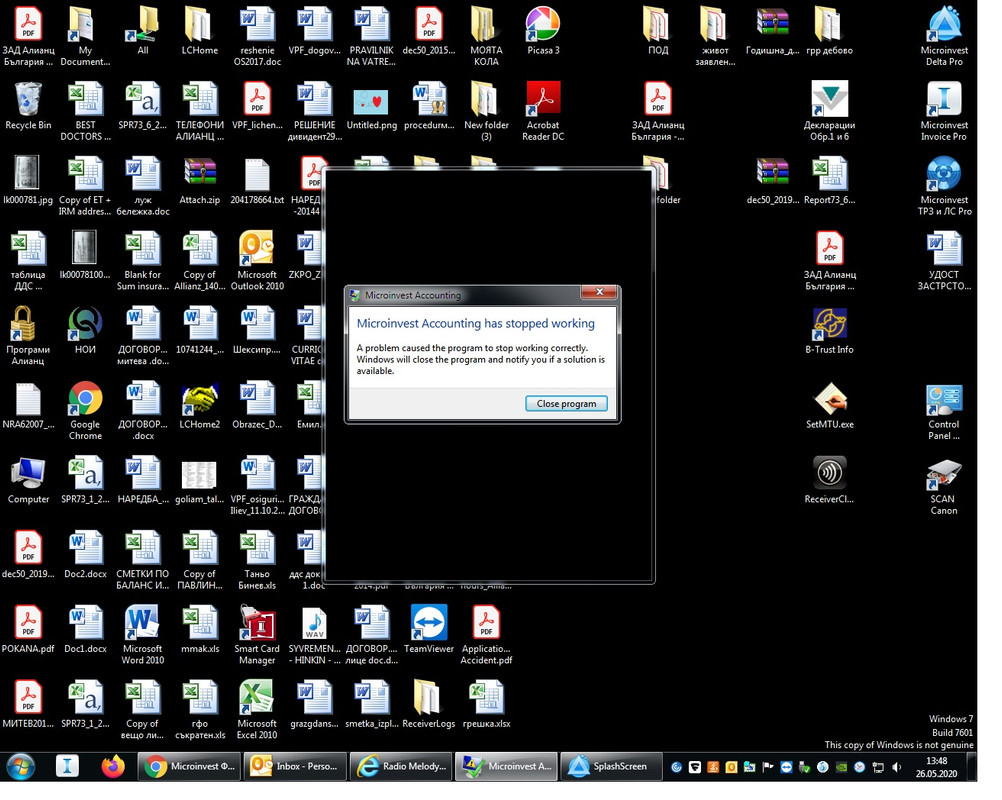Select the SetMTU.exe desktop icon

click(x=829, y=405)
